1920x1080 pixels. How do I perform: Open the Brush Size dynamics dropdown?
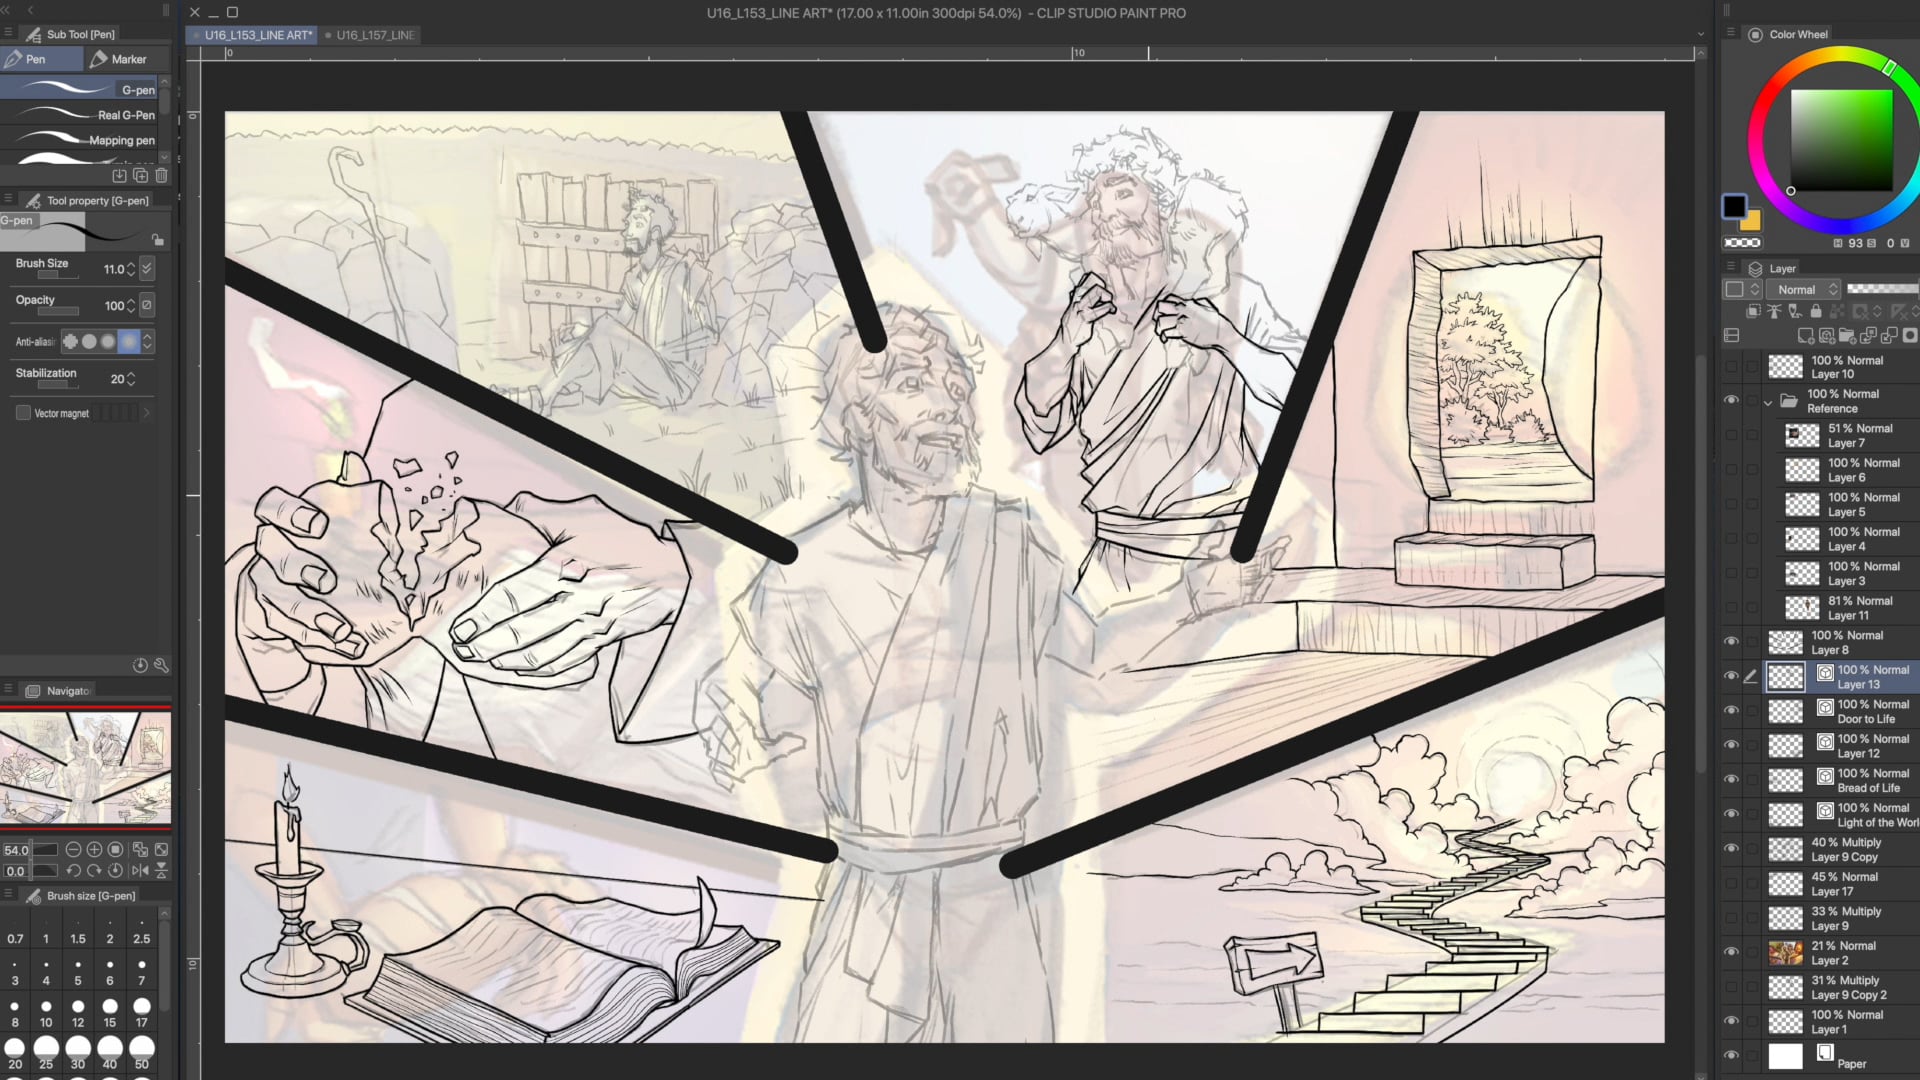coord(147,269)
